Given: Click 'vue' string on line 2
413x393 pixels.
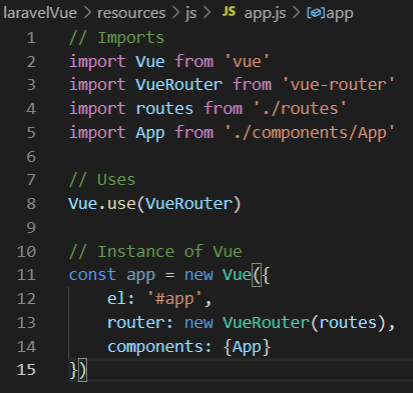Looking at the screenshot, I should coord(247,62).
